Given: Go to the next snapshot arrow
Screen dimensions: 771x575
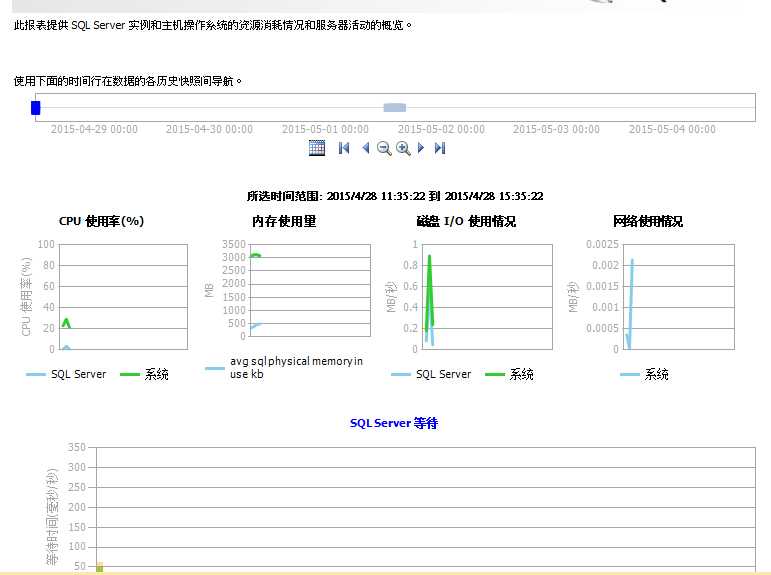Looking at the screenshot, I should (420, 148).
